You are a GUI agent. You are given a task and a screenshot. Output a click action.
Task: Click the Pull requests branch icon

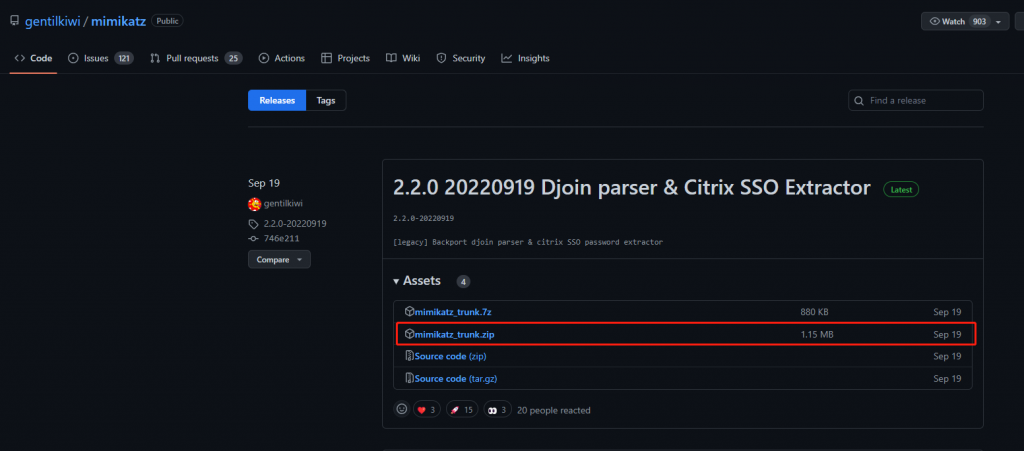[x=155, y=58]
